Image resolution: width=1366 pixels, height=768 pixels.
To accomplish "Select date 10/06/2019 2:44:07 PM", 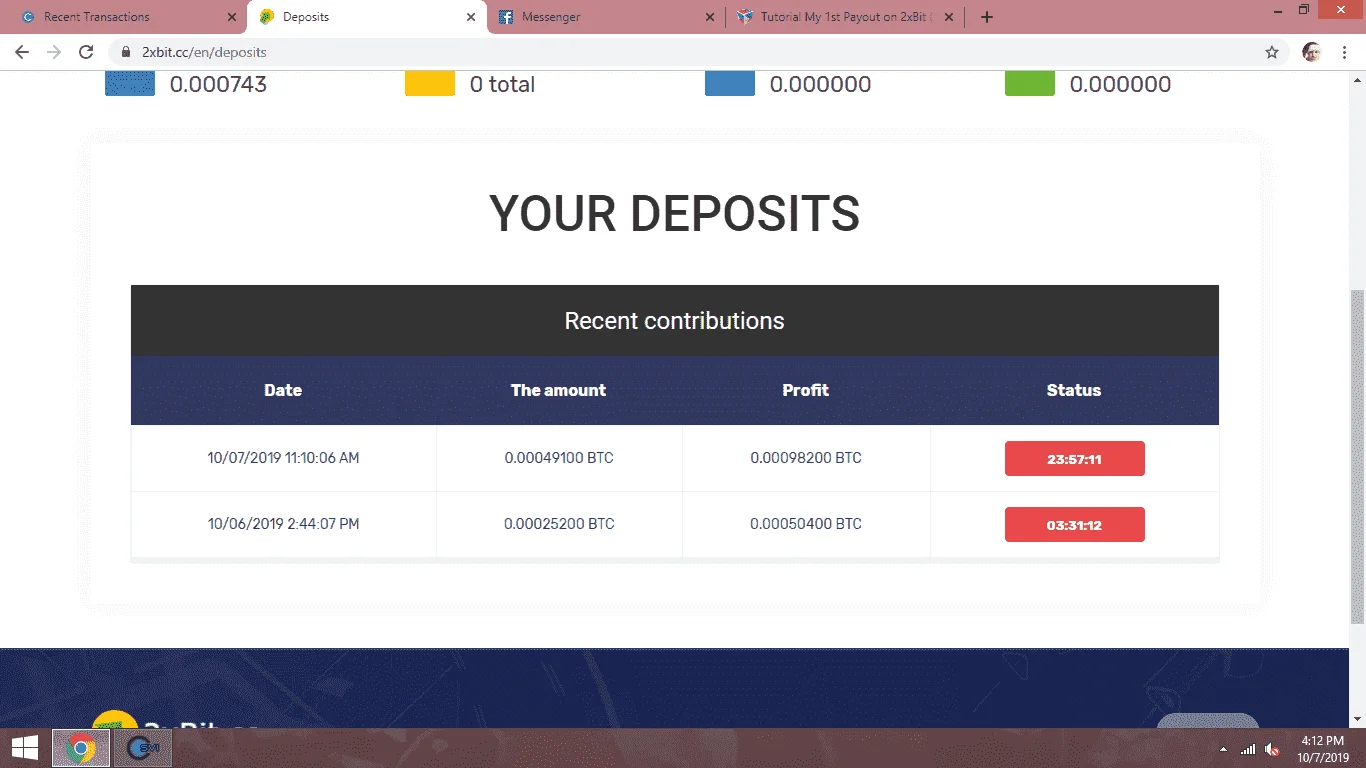I will coord(283,524).
